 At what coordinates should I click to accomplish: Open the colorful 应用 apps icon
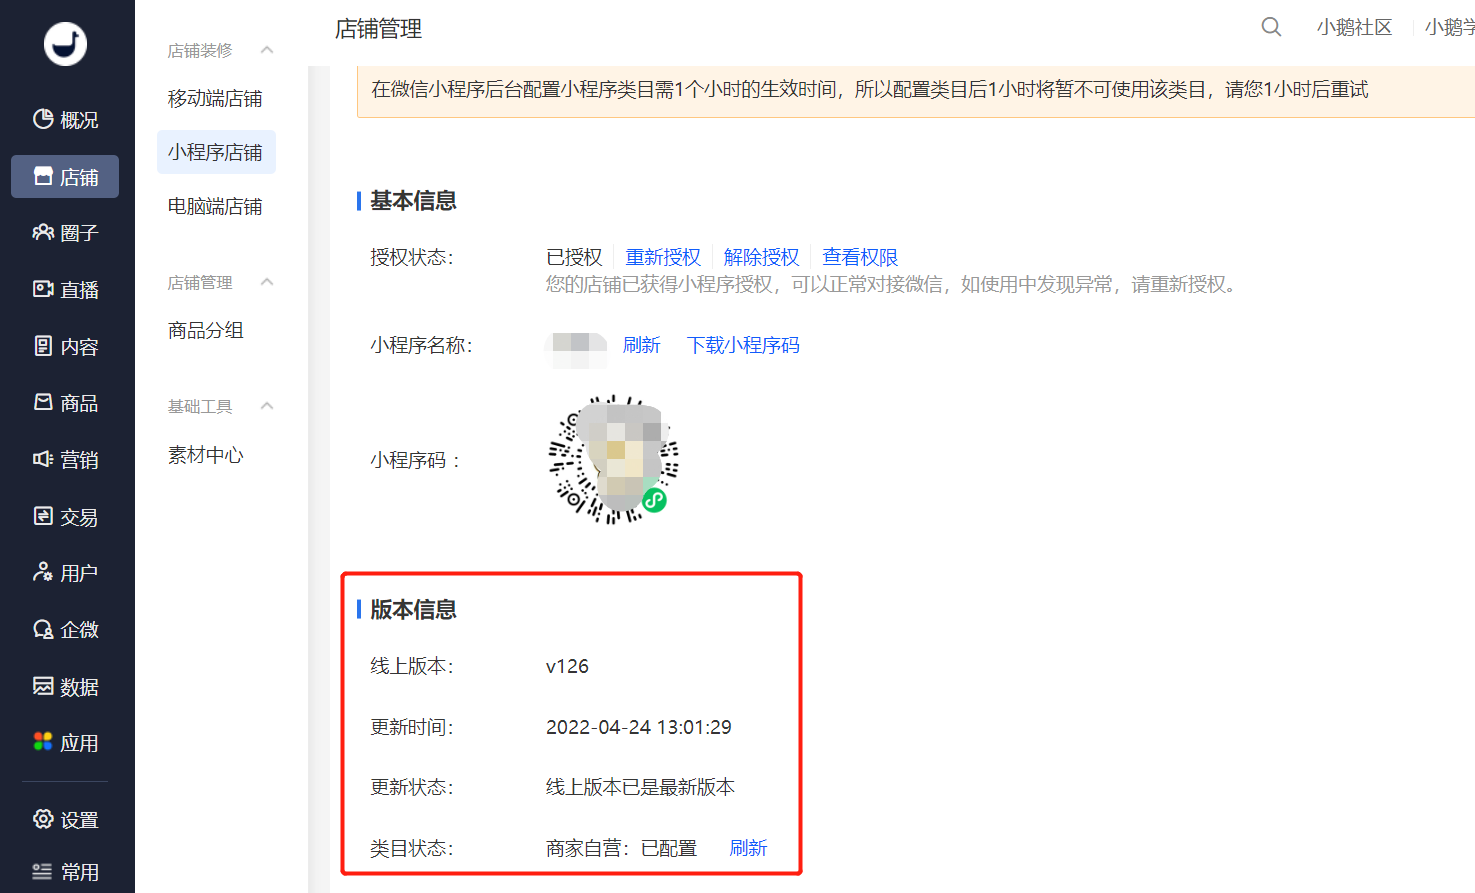(43, 742)
